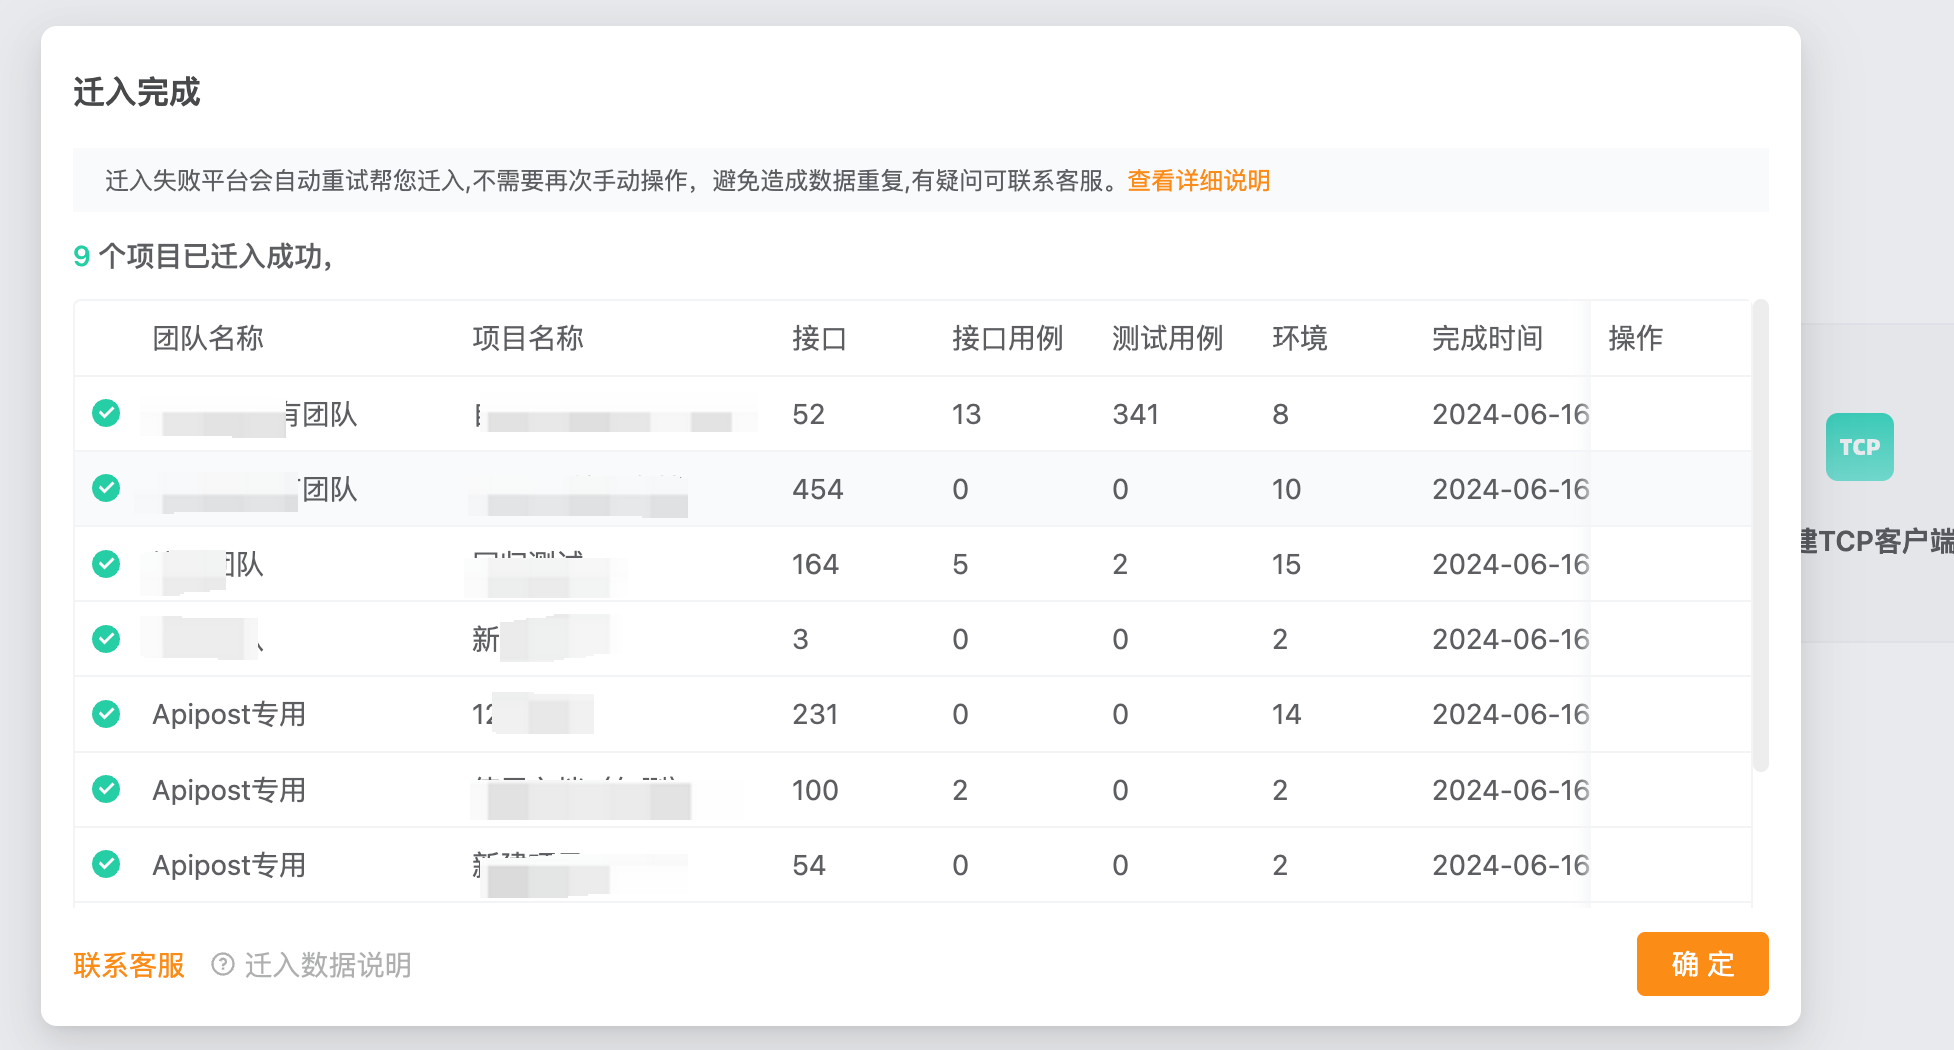Select Apipost专用 team in the 54 row

[229, 865]
